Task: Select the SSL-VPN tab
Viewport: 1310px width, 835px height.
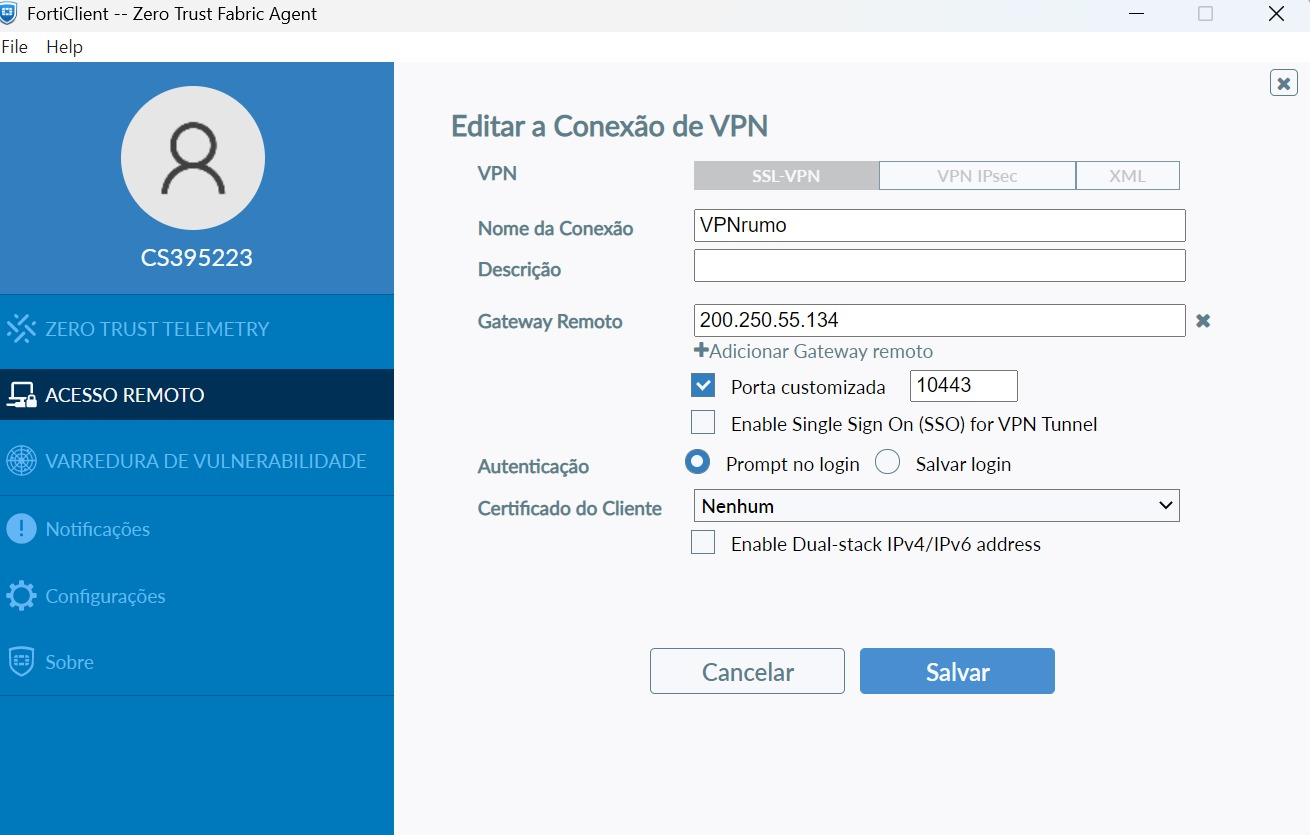Action: tap(786, 176)
